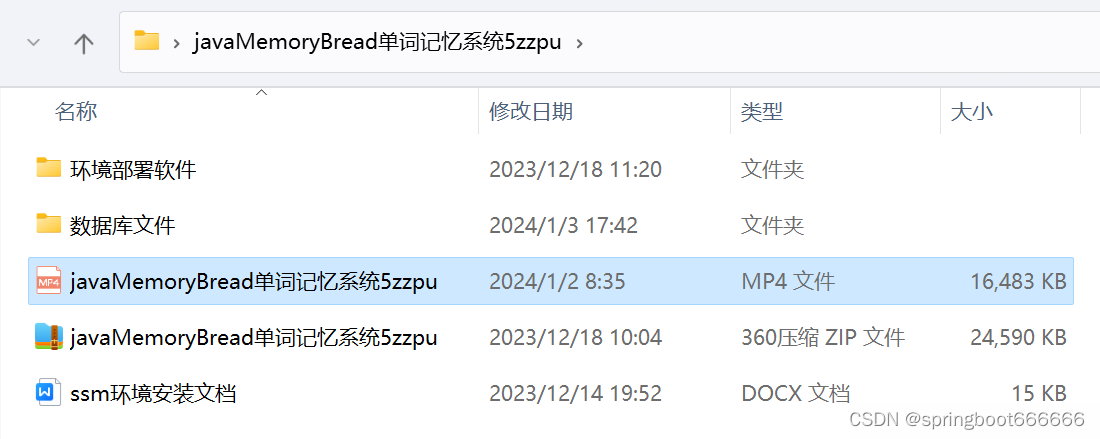Sort by 类型 column header

[x=762, y=112]
